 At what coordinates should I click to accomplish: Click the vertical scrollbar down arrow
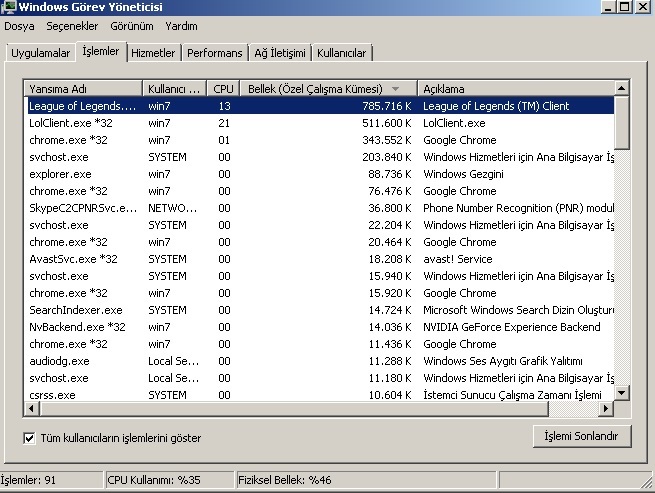click(621, 393)
